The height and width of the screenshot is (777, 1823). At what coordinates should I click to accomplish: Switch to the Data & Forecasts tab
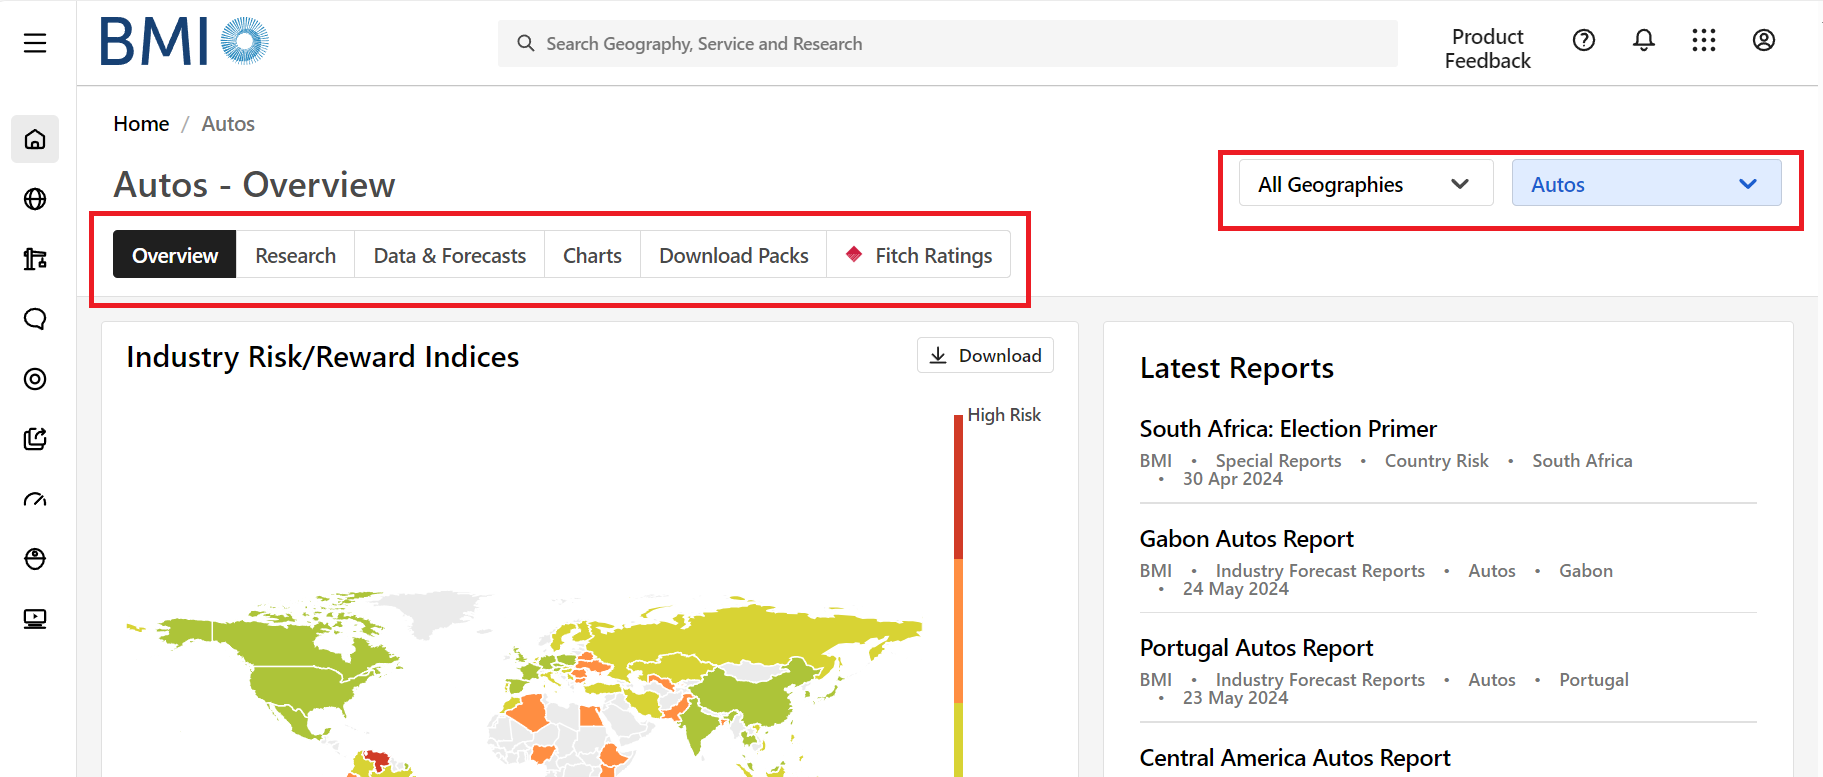point(449,255)
